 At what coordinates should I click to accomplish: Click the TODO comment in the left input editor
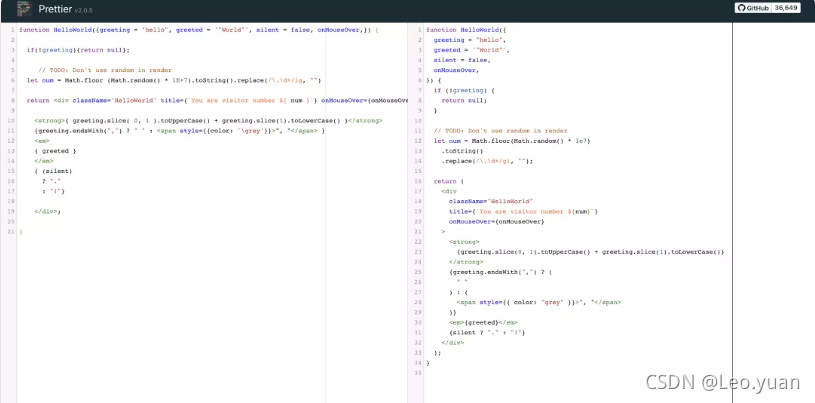point(105,70)
